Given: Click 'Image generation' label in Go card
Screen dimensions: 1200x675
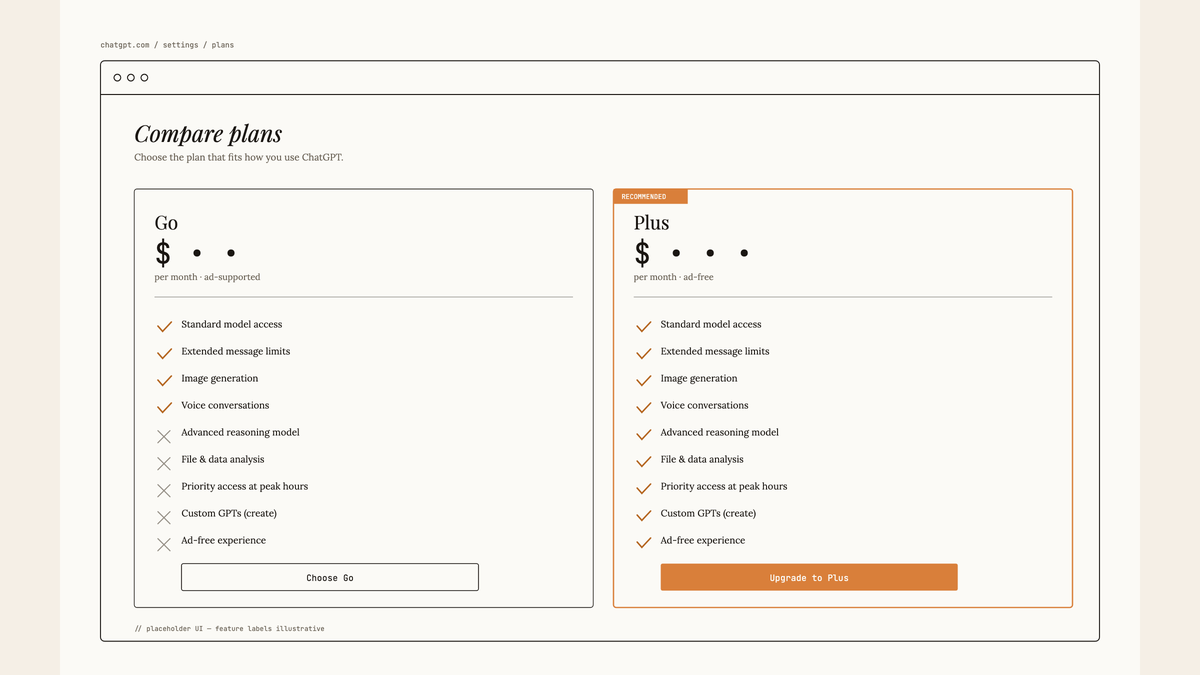Looking at the screenshot, I should (219, 378).
